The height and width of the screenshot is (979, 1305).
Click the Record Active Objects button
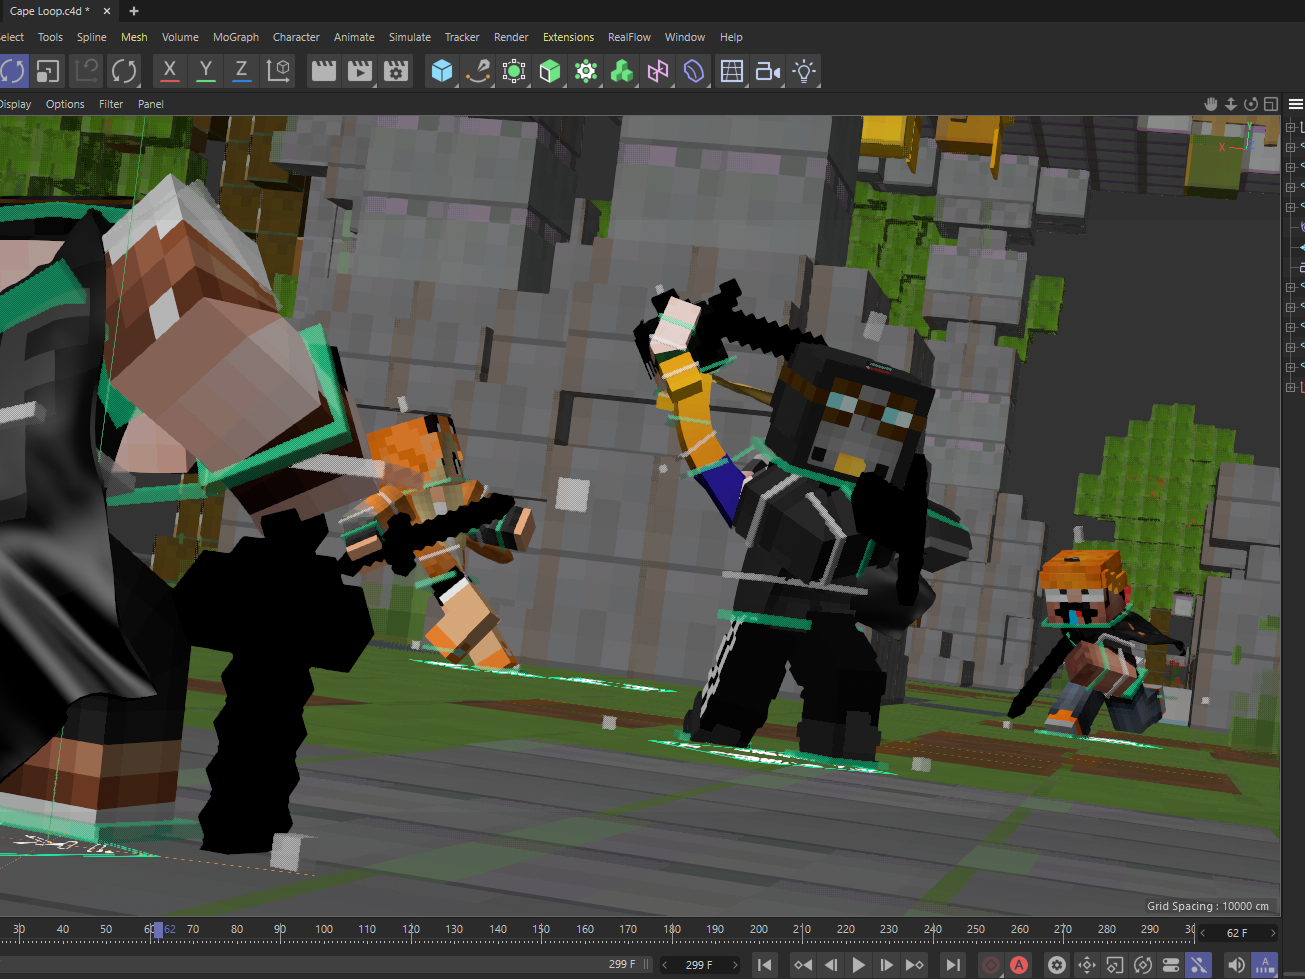pos(991,965)
